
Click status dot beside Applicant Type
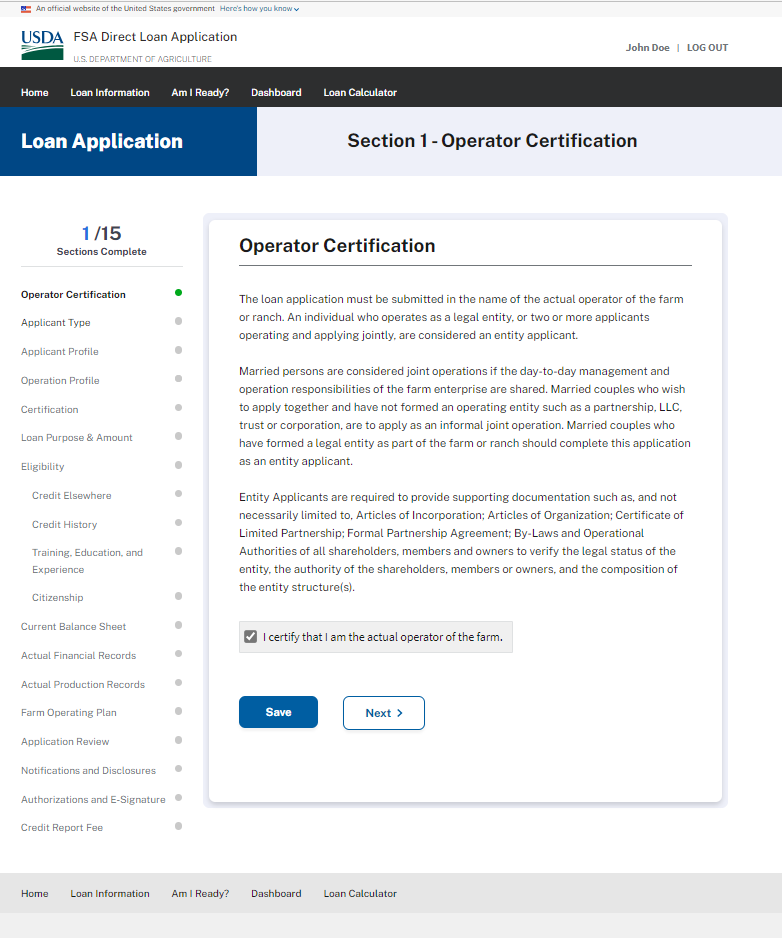178,321
